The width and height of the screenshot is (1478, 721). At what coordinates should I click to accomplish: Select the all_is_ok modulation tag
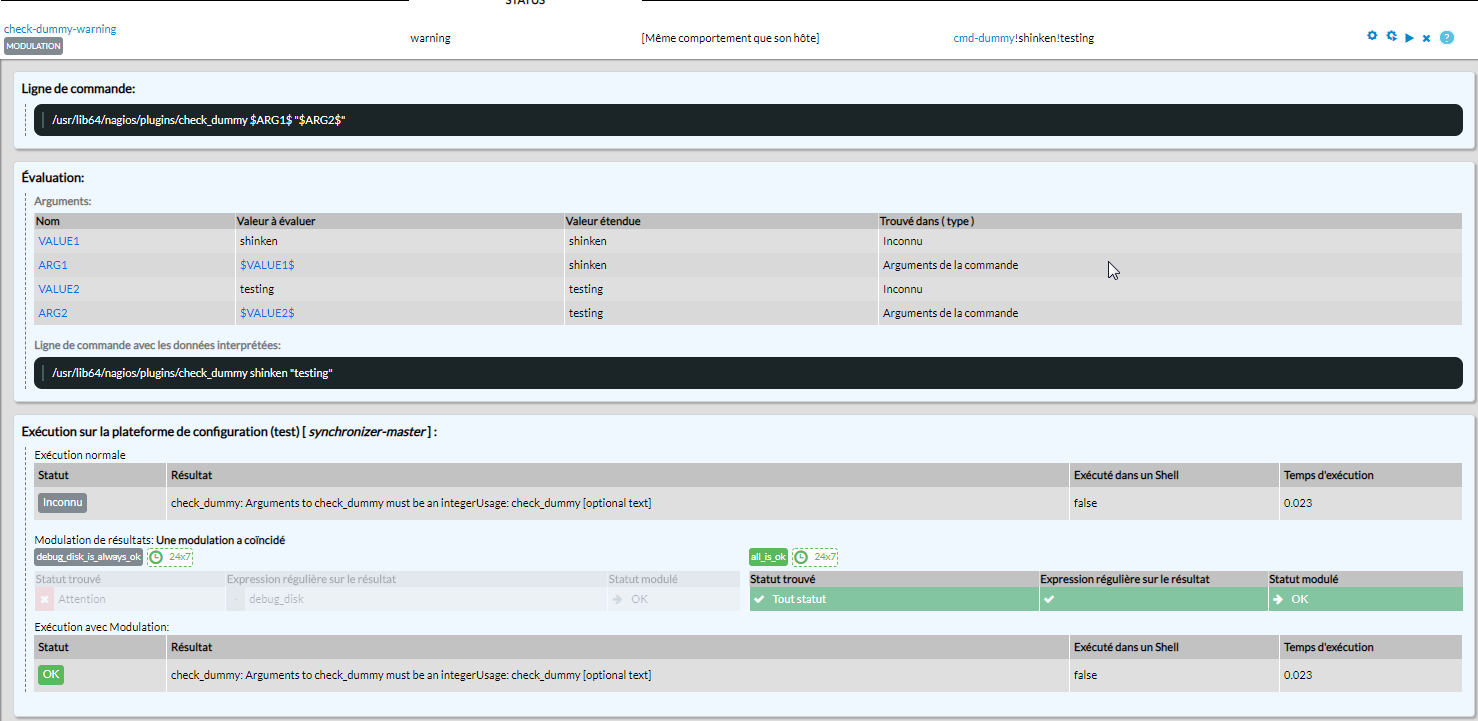click(768, 557)
